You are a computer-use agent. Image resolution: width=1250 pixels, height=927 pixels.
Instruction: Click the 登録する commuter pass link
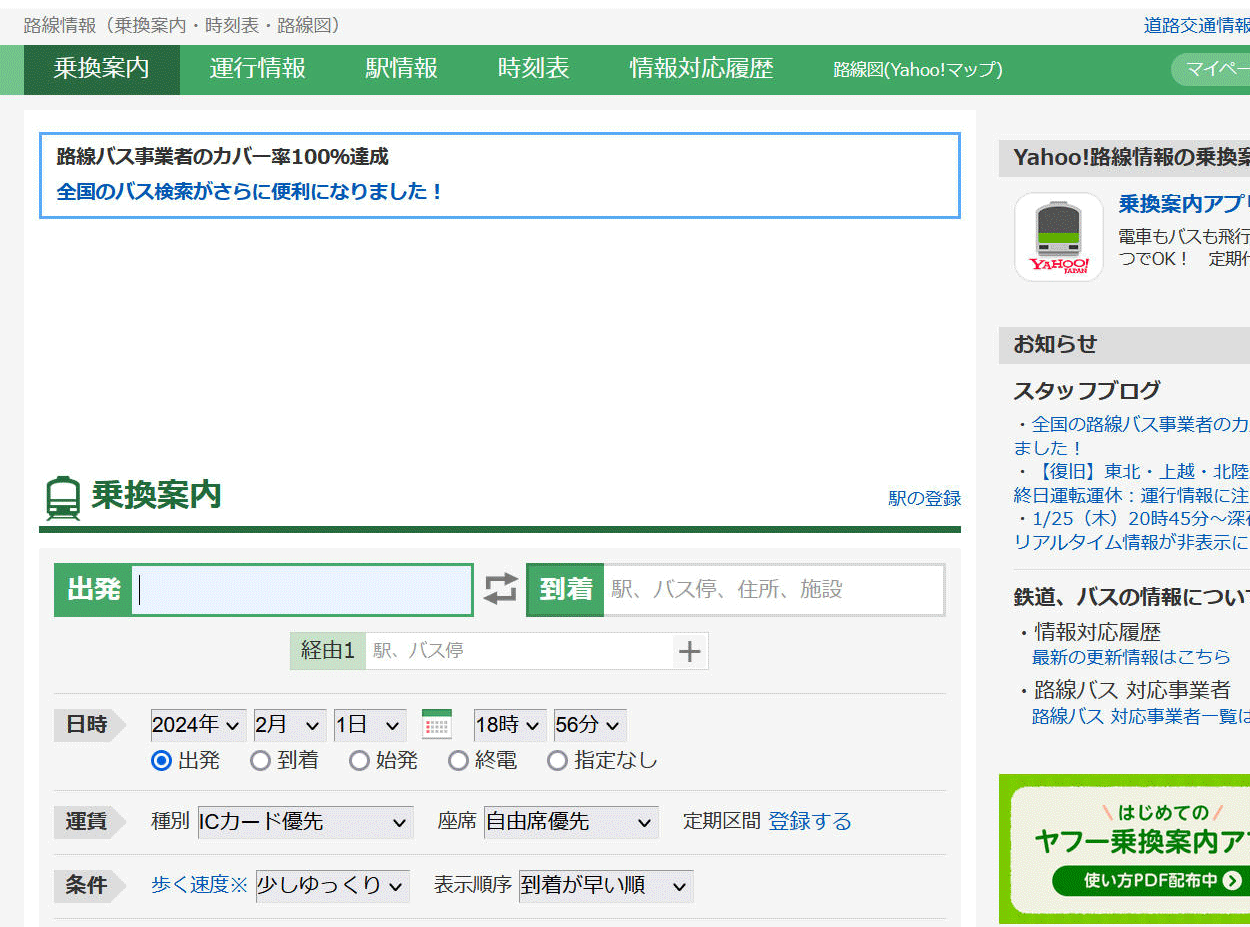pyautogui.click(x=810, y=822)
